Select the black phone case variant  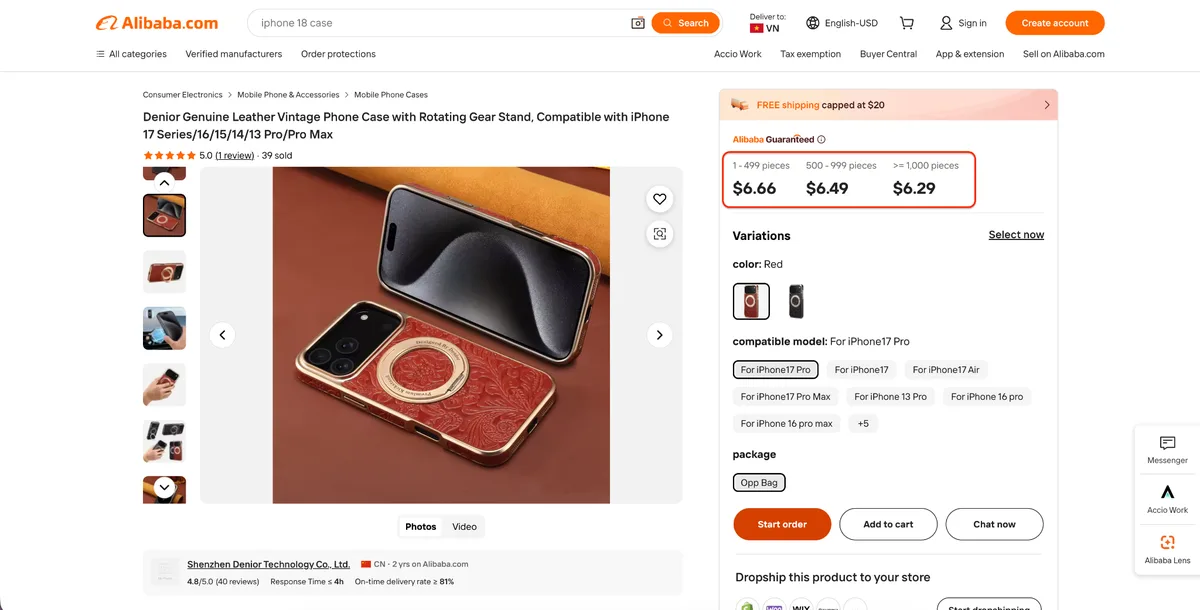(795, 301)
